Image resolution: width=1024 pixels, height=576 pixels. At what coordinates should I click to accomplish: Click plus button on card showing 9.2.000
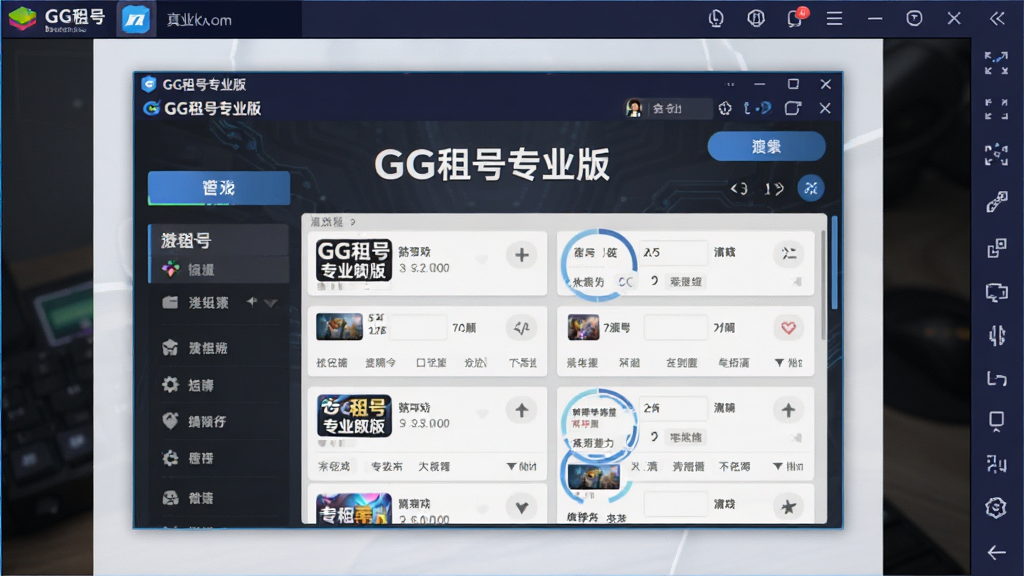click(x=521, y=255)
